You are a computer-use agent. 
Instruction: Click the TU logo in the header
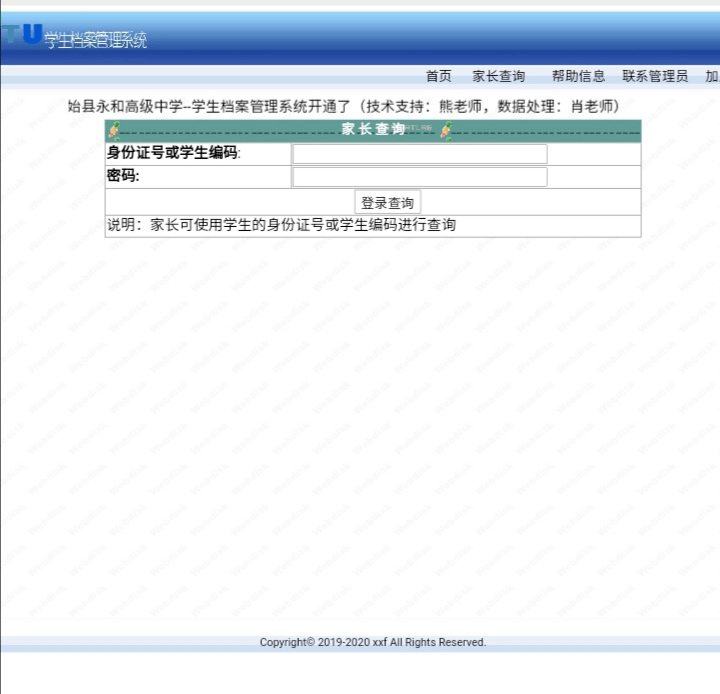tap(22, 35)
